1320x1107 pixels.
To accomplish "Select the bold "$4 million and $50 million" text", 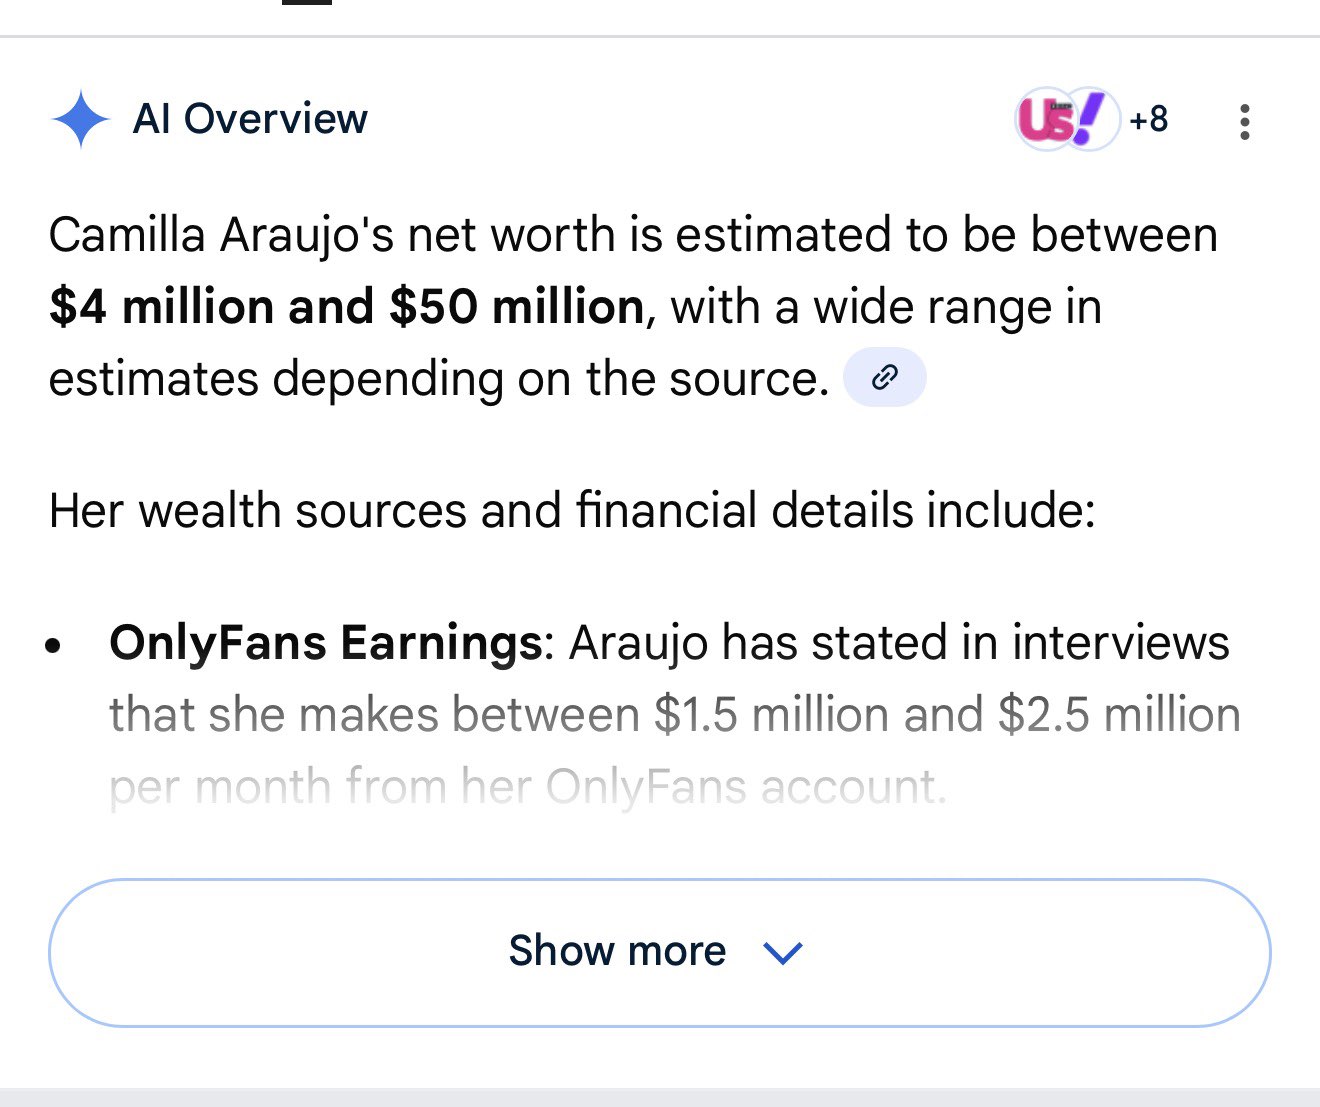I will 347,306.
